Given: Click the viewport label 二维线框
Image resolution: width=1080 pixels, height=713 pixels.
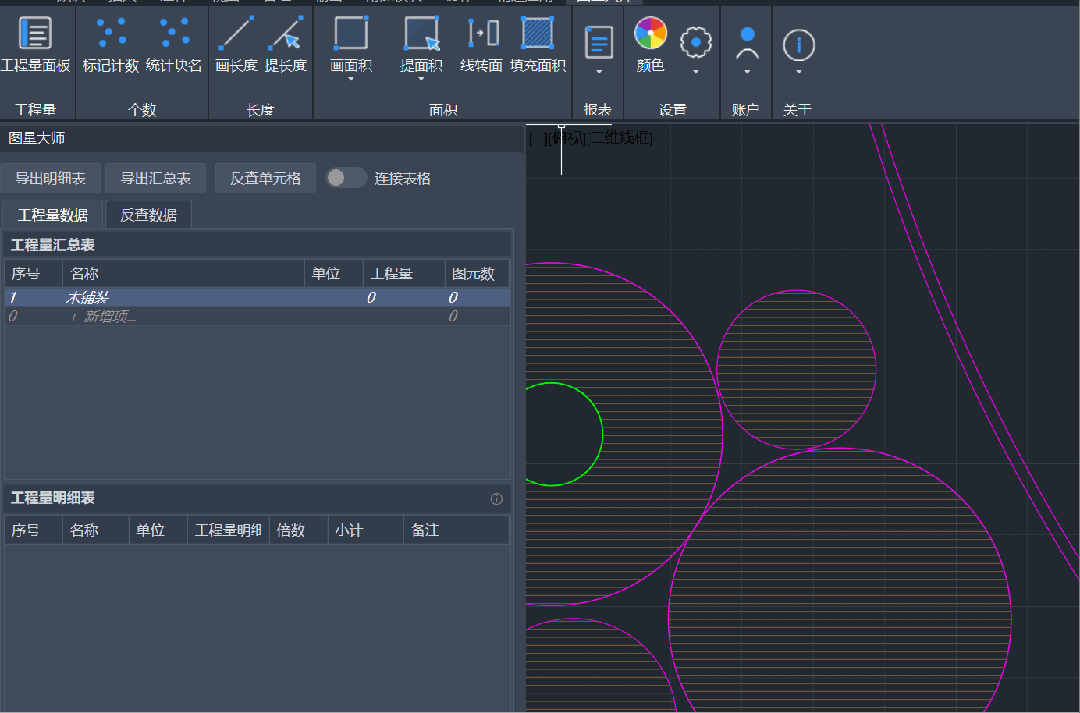Looking at the screenshot, I should tap(620, 138).
